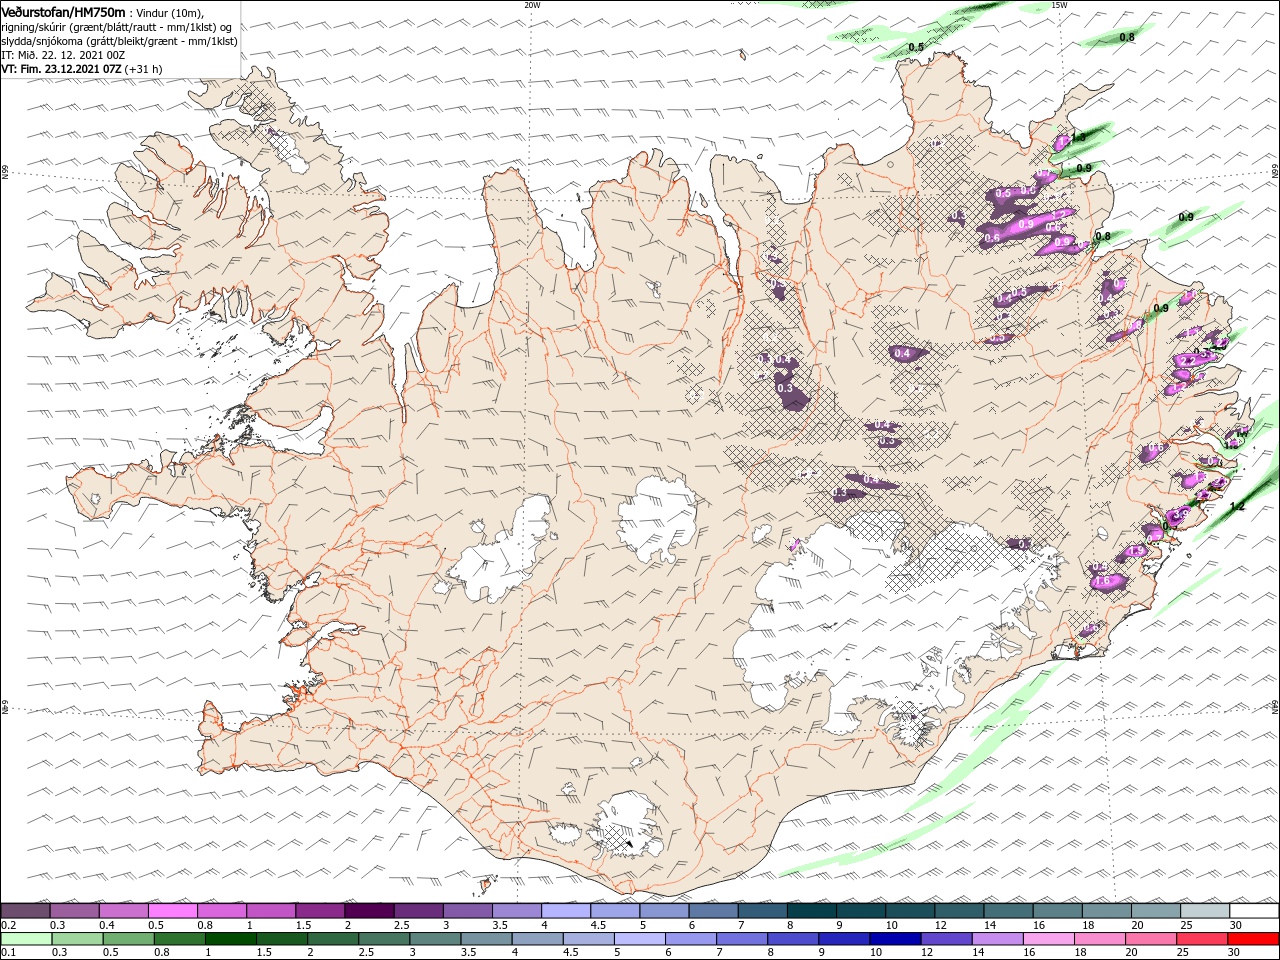Pick the purple swatch between 0.3 and 0.4
Viewport: 1280px width, 960px height.
pos(75,911)
